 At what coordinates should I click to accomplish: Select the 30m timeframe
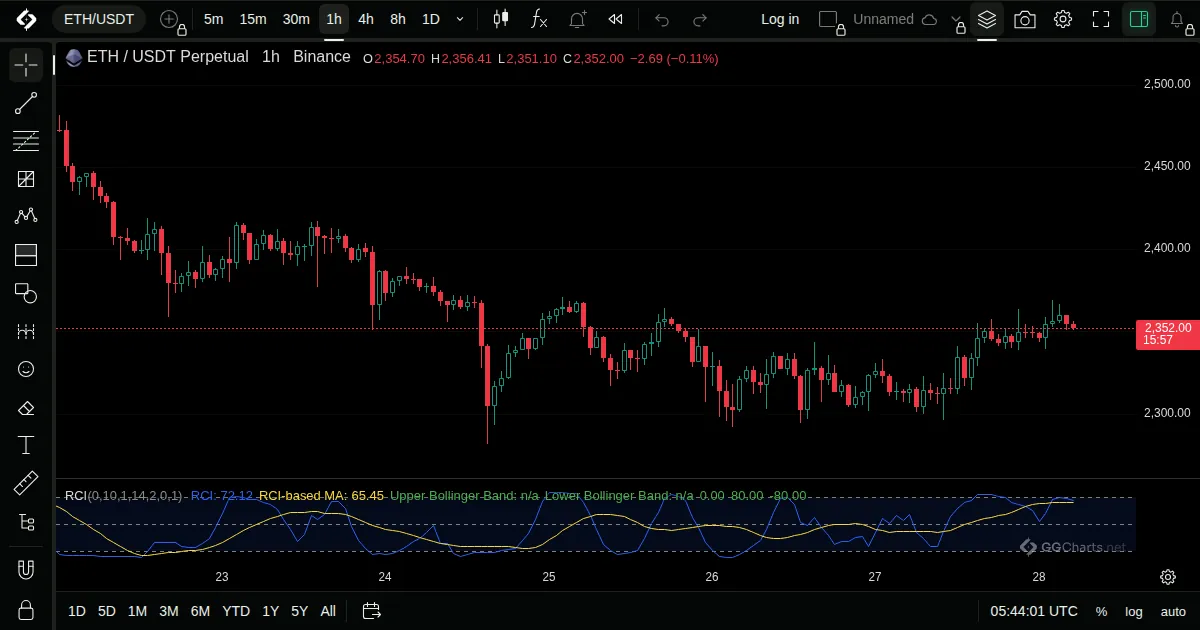(296, 19)
